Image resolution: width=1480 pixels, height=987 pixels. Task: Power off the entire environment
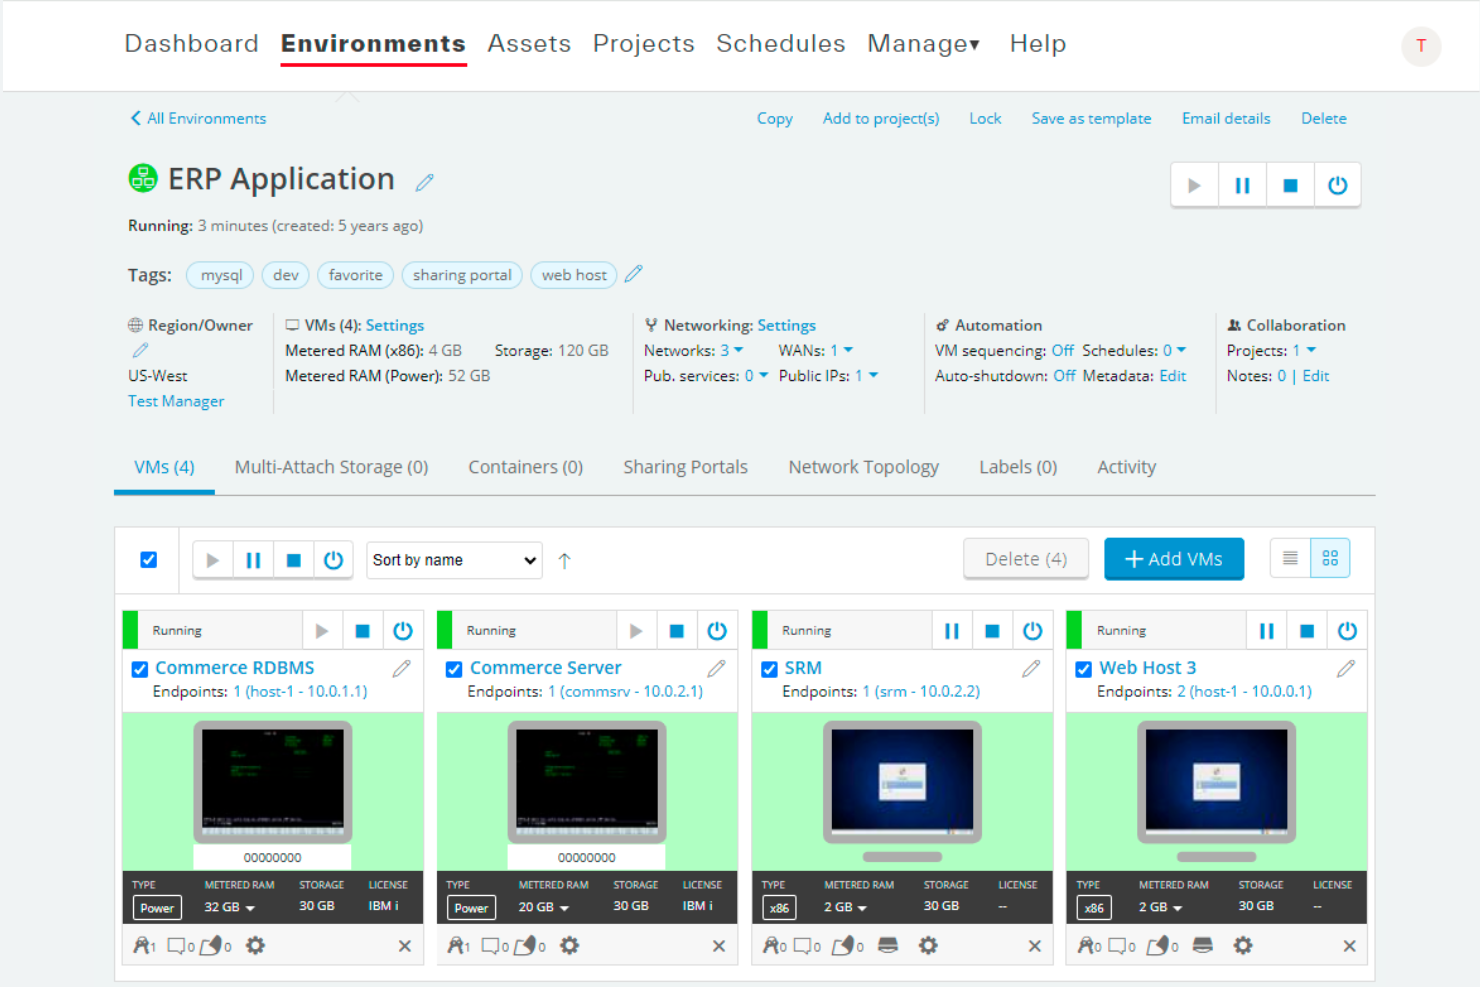pyautogui.click(x=1338, y=184)
